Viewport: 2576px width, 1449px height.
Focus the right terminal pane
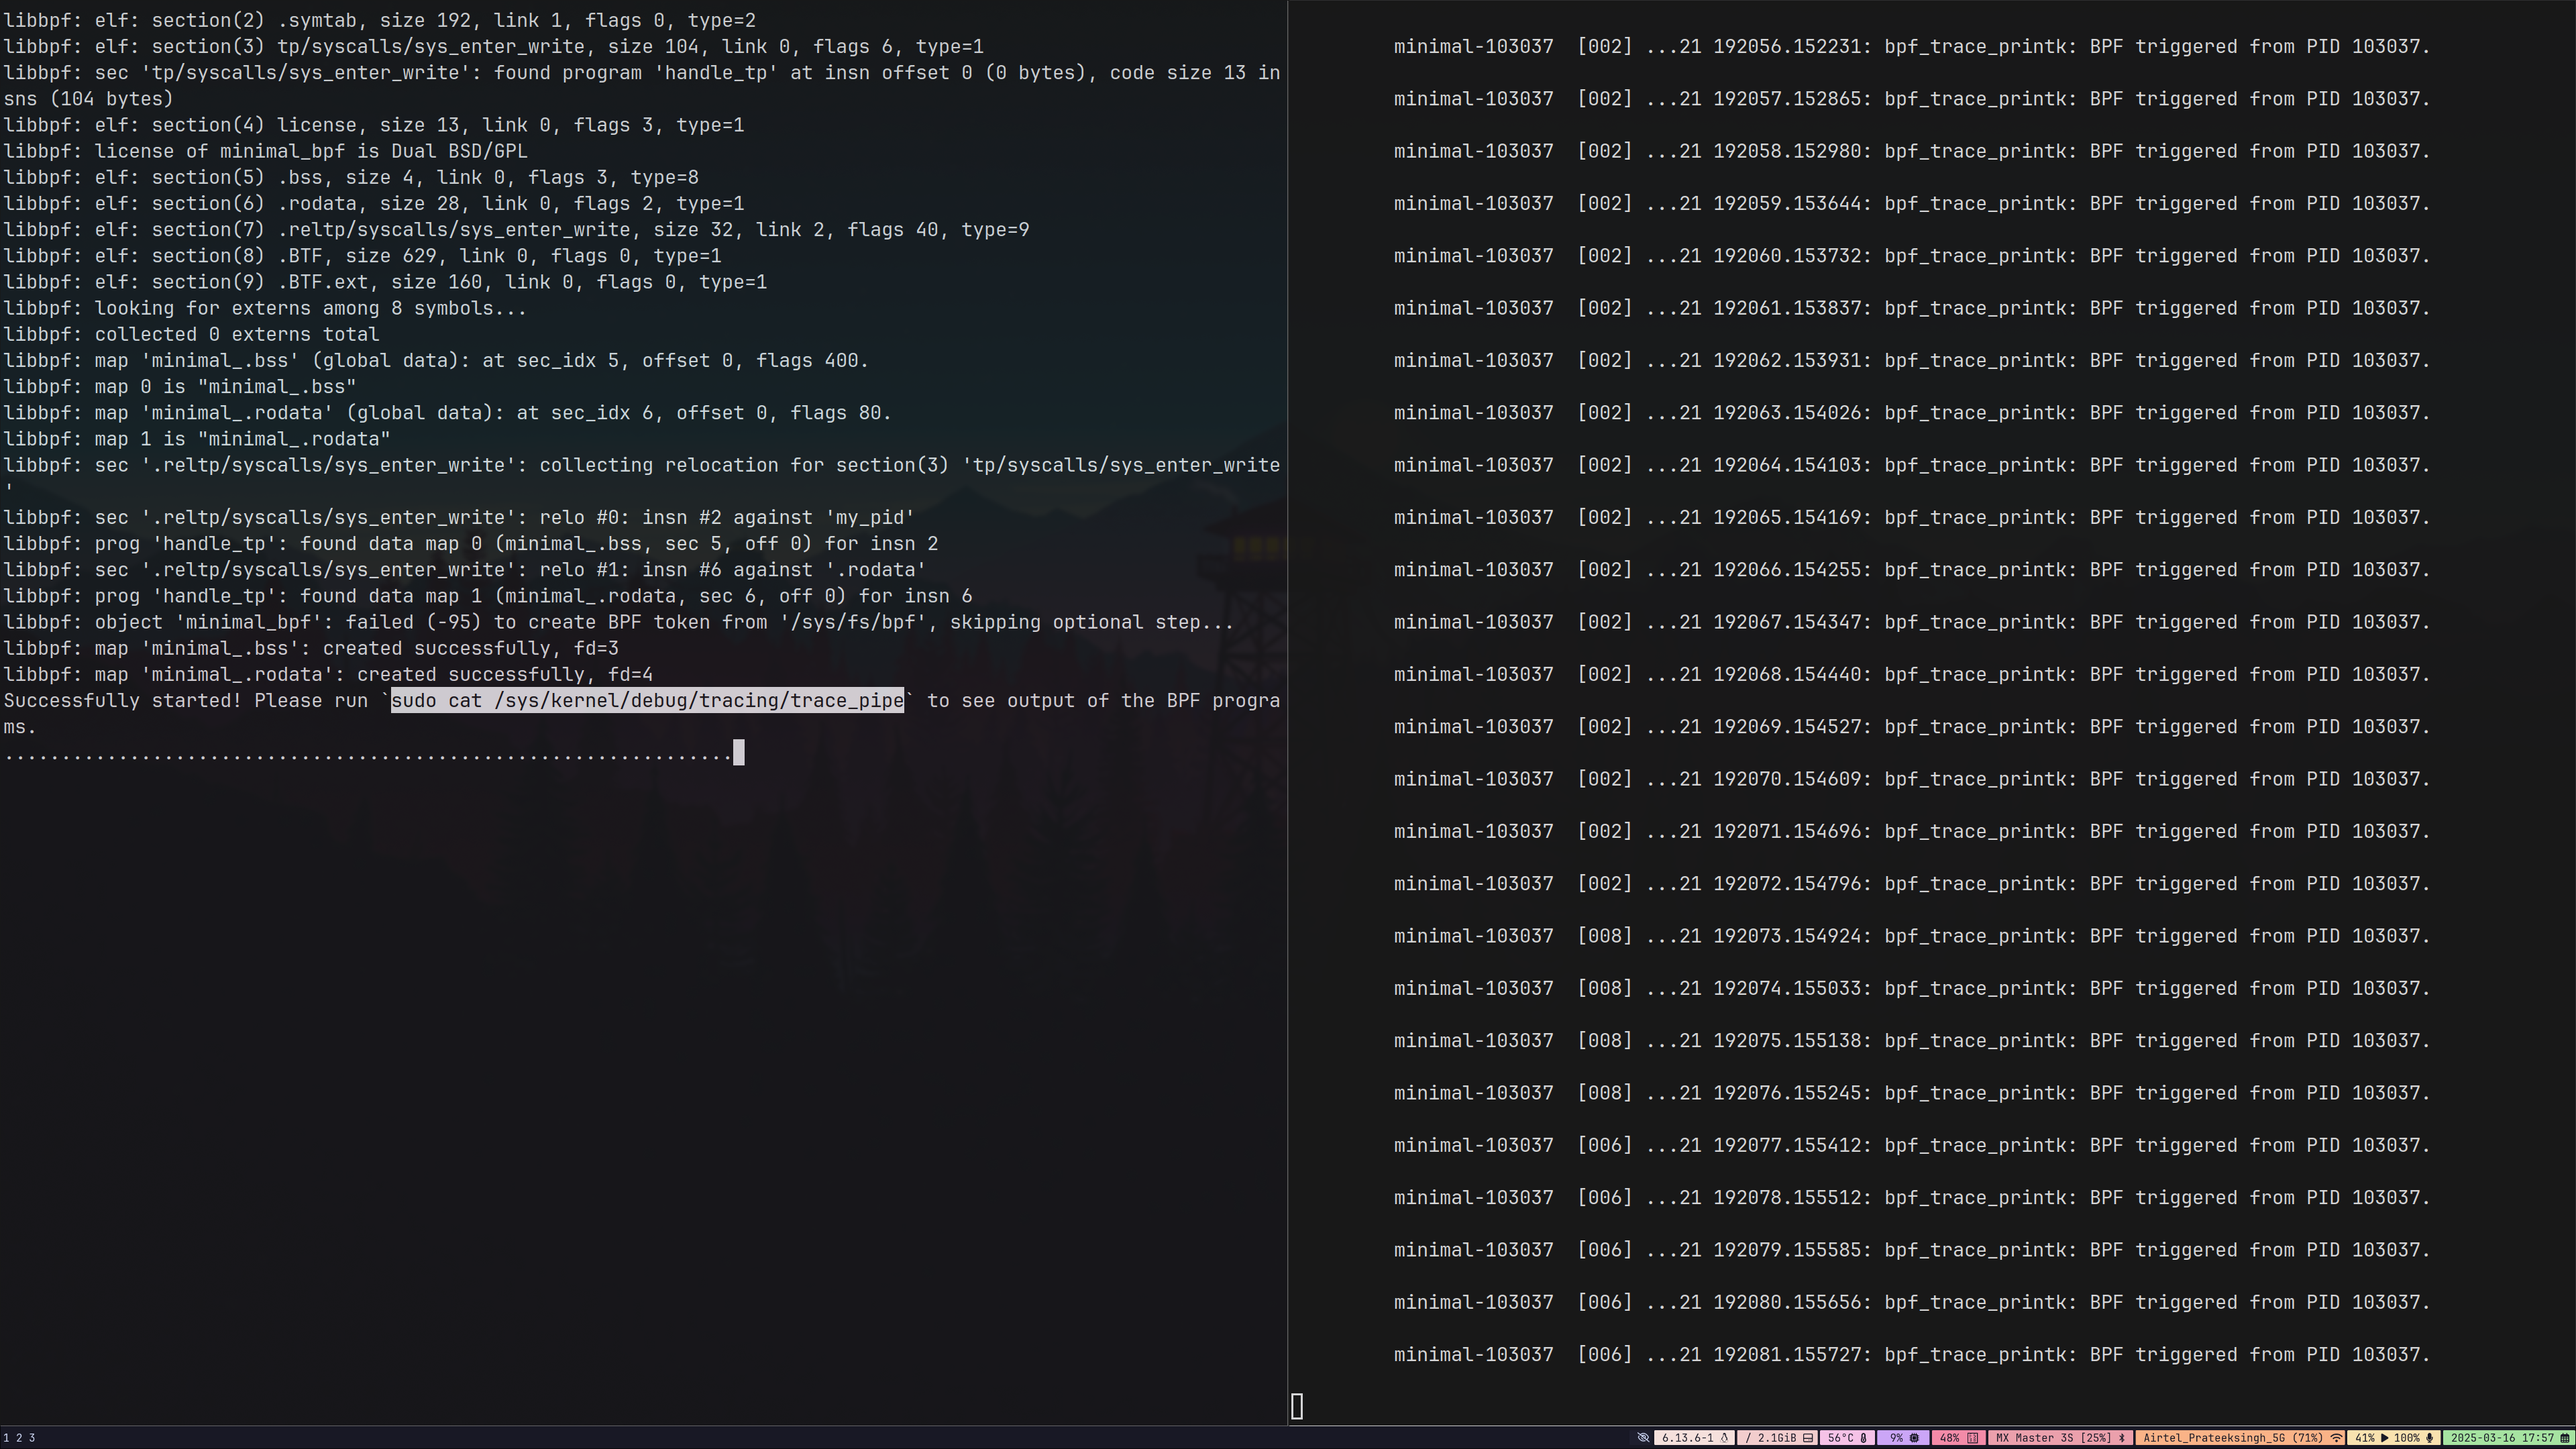1900,700
